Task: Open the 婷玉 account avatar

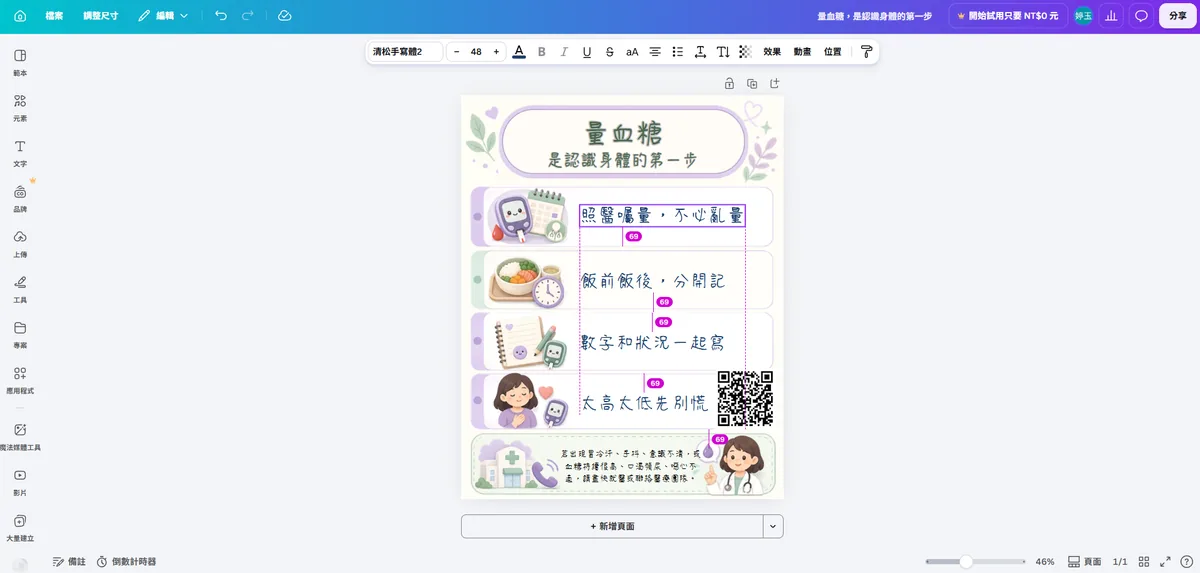Action: [1083, 16]
